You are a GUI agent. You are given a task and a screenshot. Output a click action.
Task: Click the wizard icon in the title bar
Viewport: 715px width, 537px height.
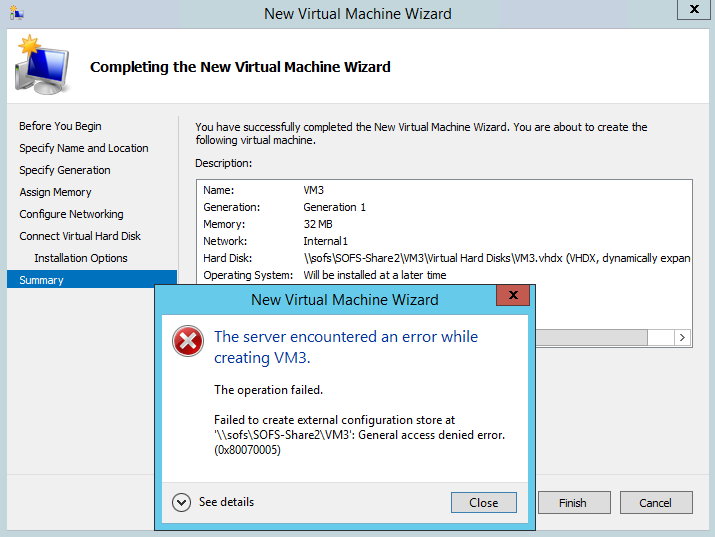tap(16, 14)
